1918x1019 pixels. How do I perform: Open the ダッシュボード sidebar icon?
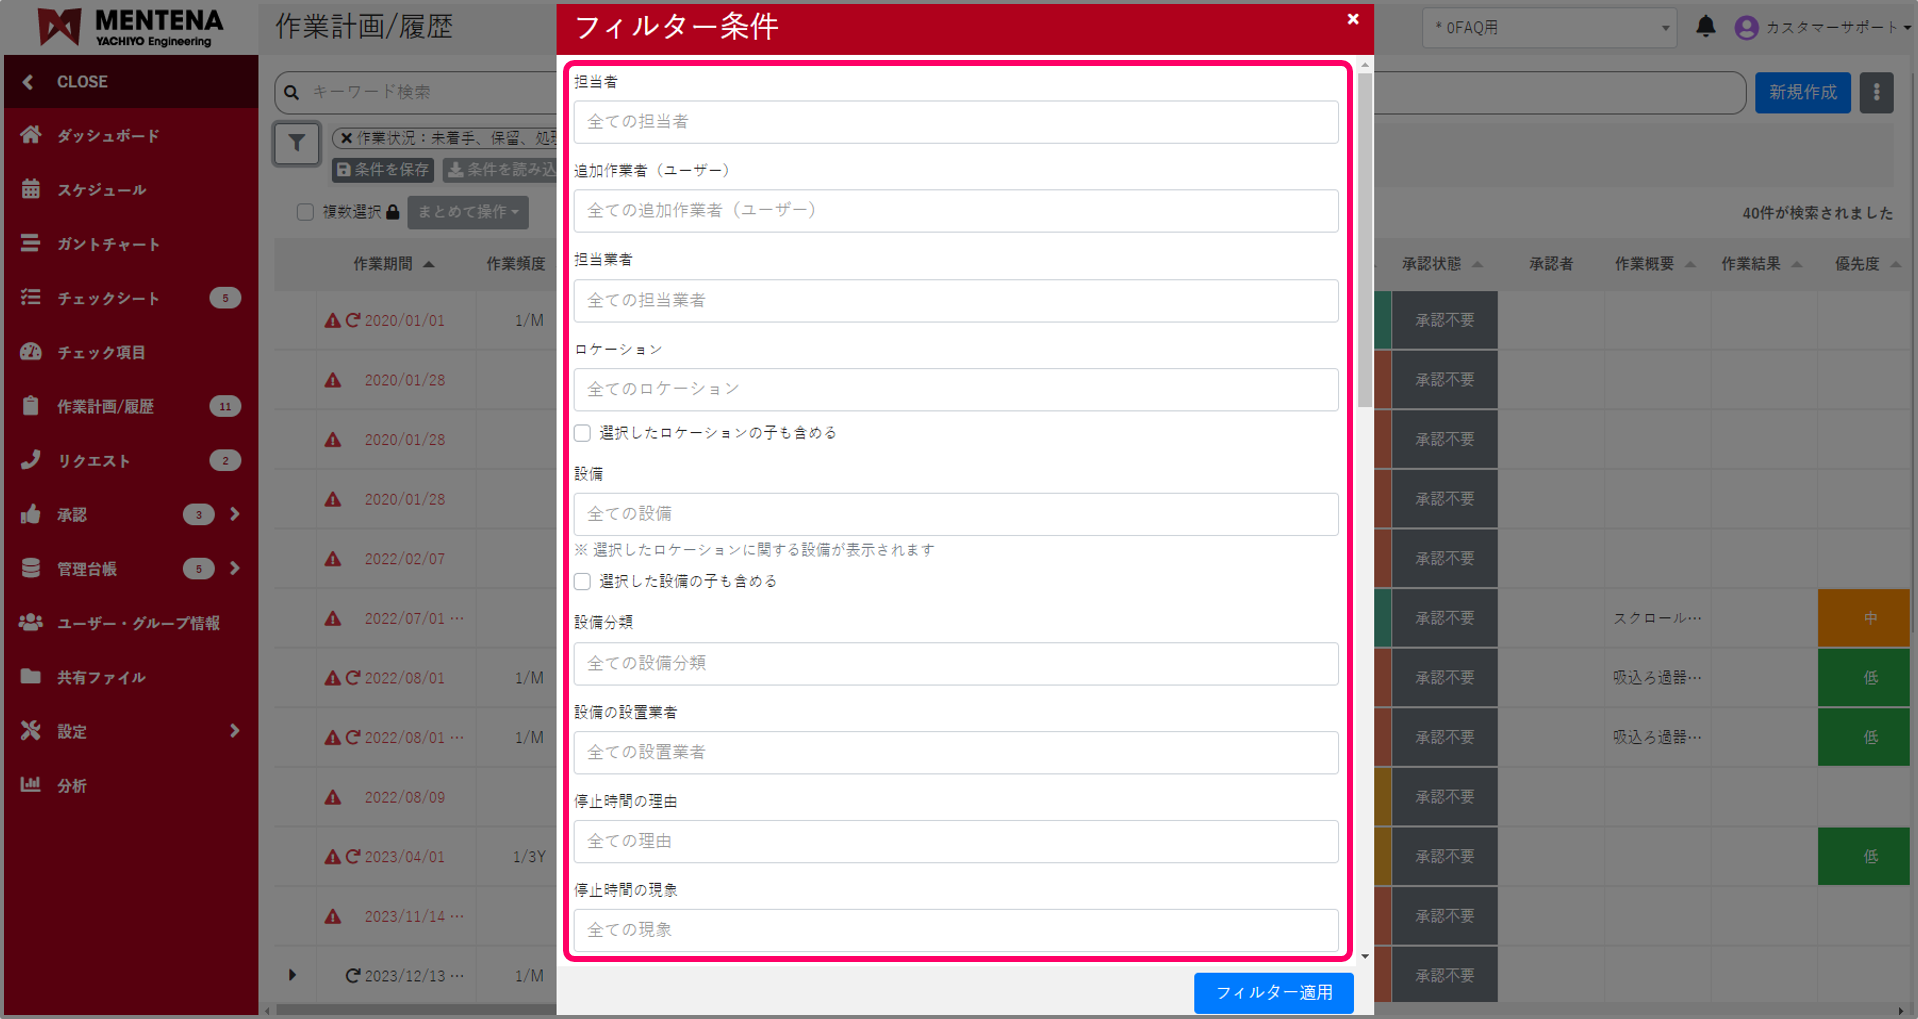coord(31,135)
